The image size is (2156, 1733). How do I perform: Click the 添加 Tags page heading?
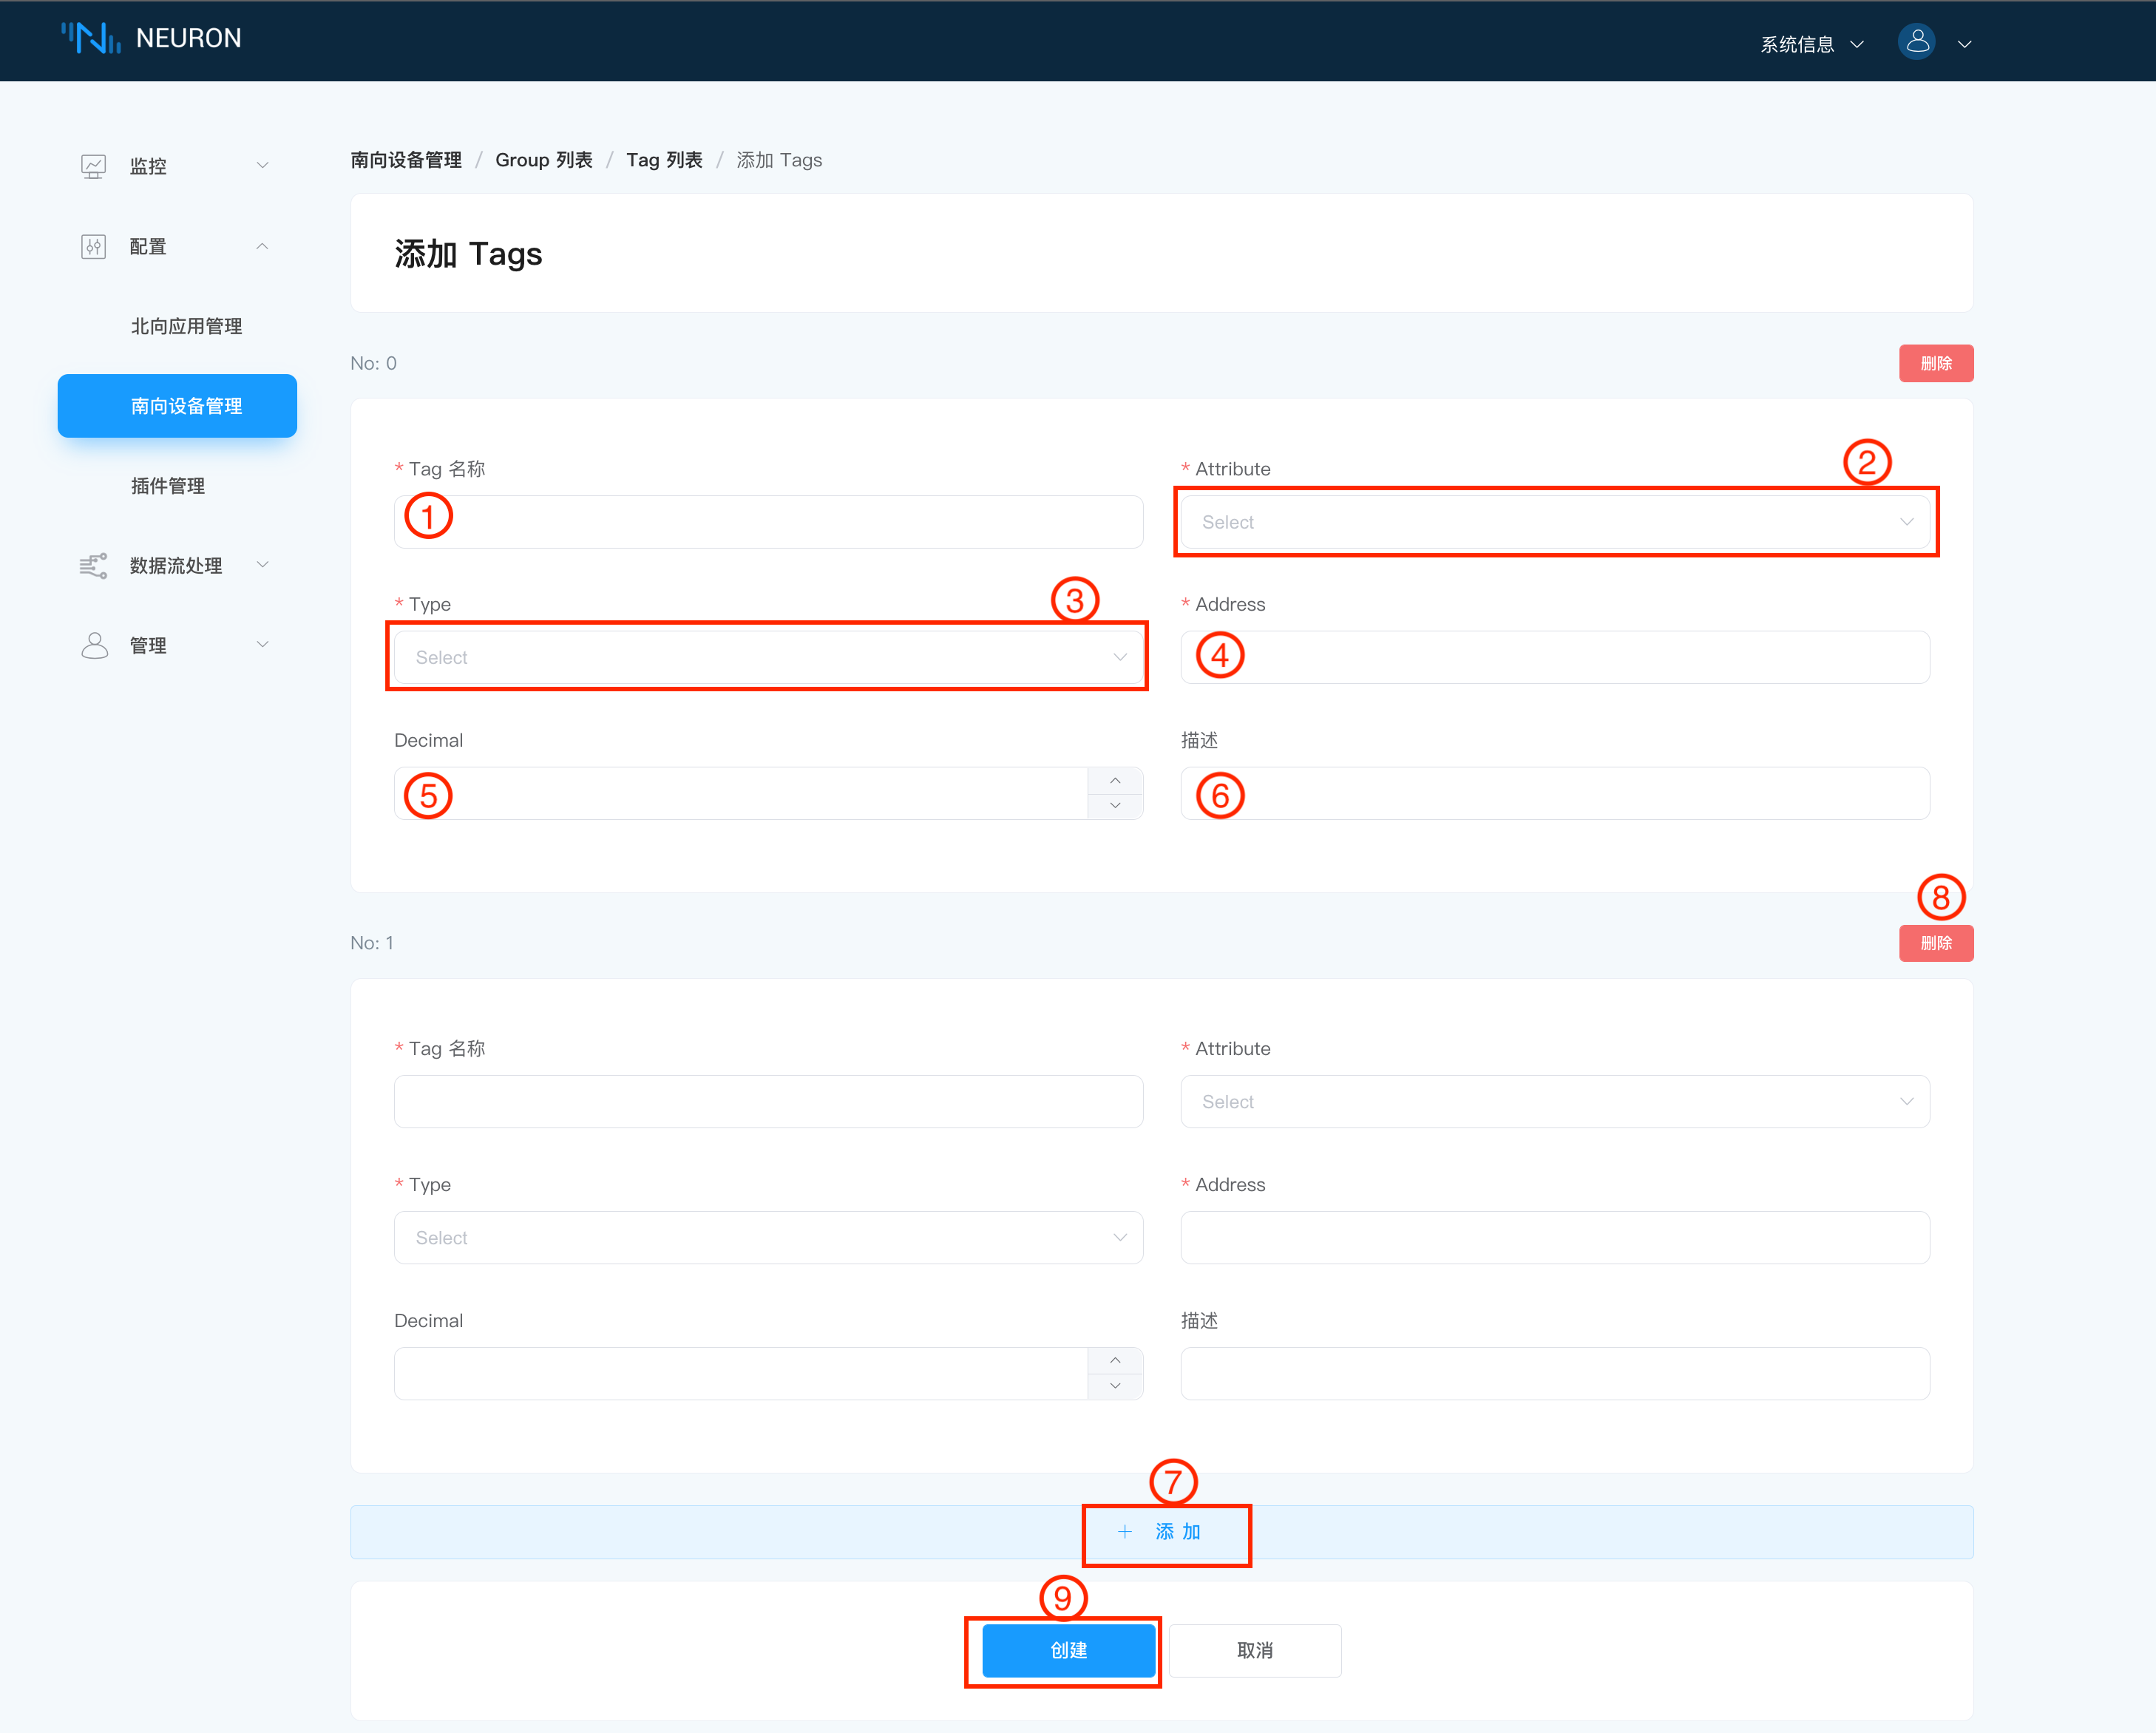(468, 254)
